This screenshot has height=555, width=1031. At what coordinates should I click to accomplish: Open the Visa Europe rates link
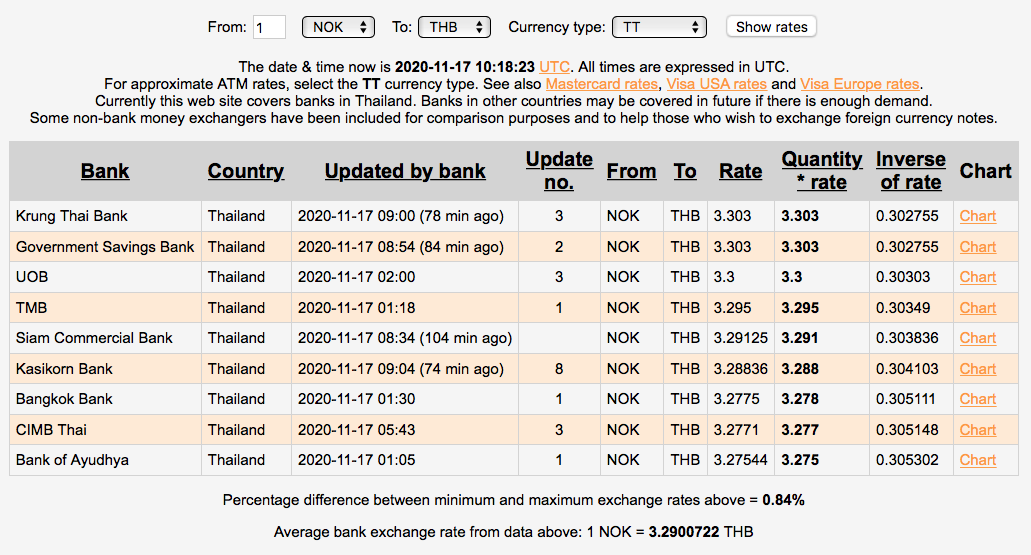859,84
